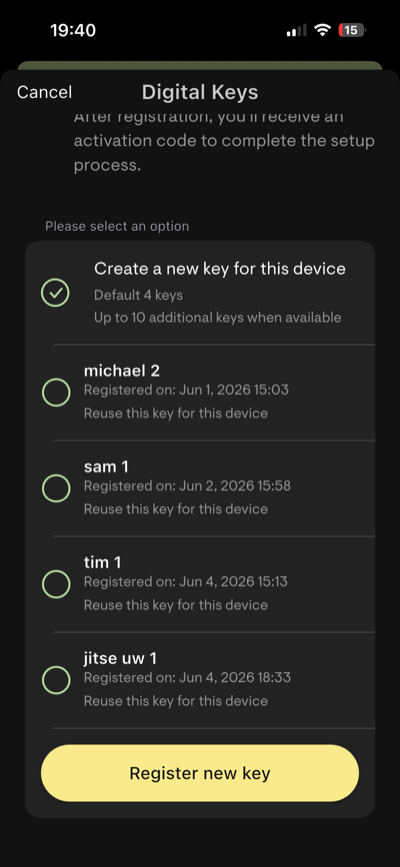The height and width of the screenshot is (867, 400).
Task: Select the sam 1 radio button
Action: [x=56, y=488]
